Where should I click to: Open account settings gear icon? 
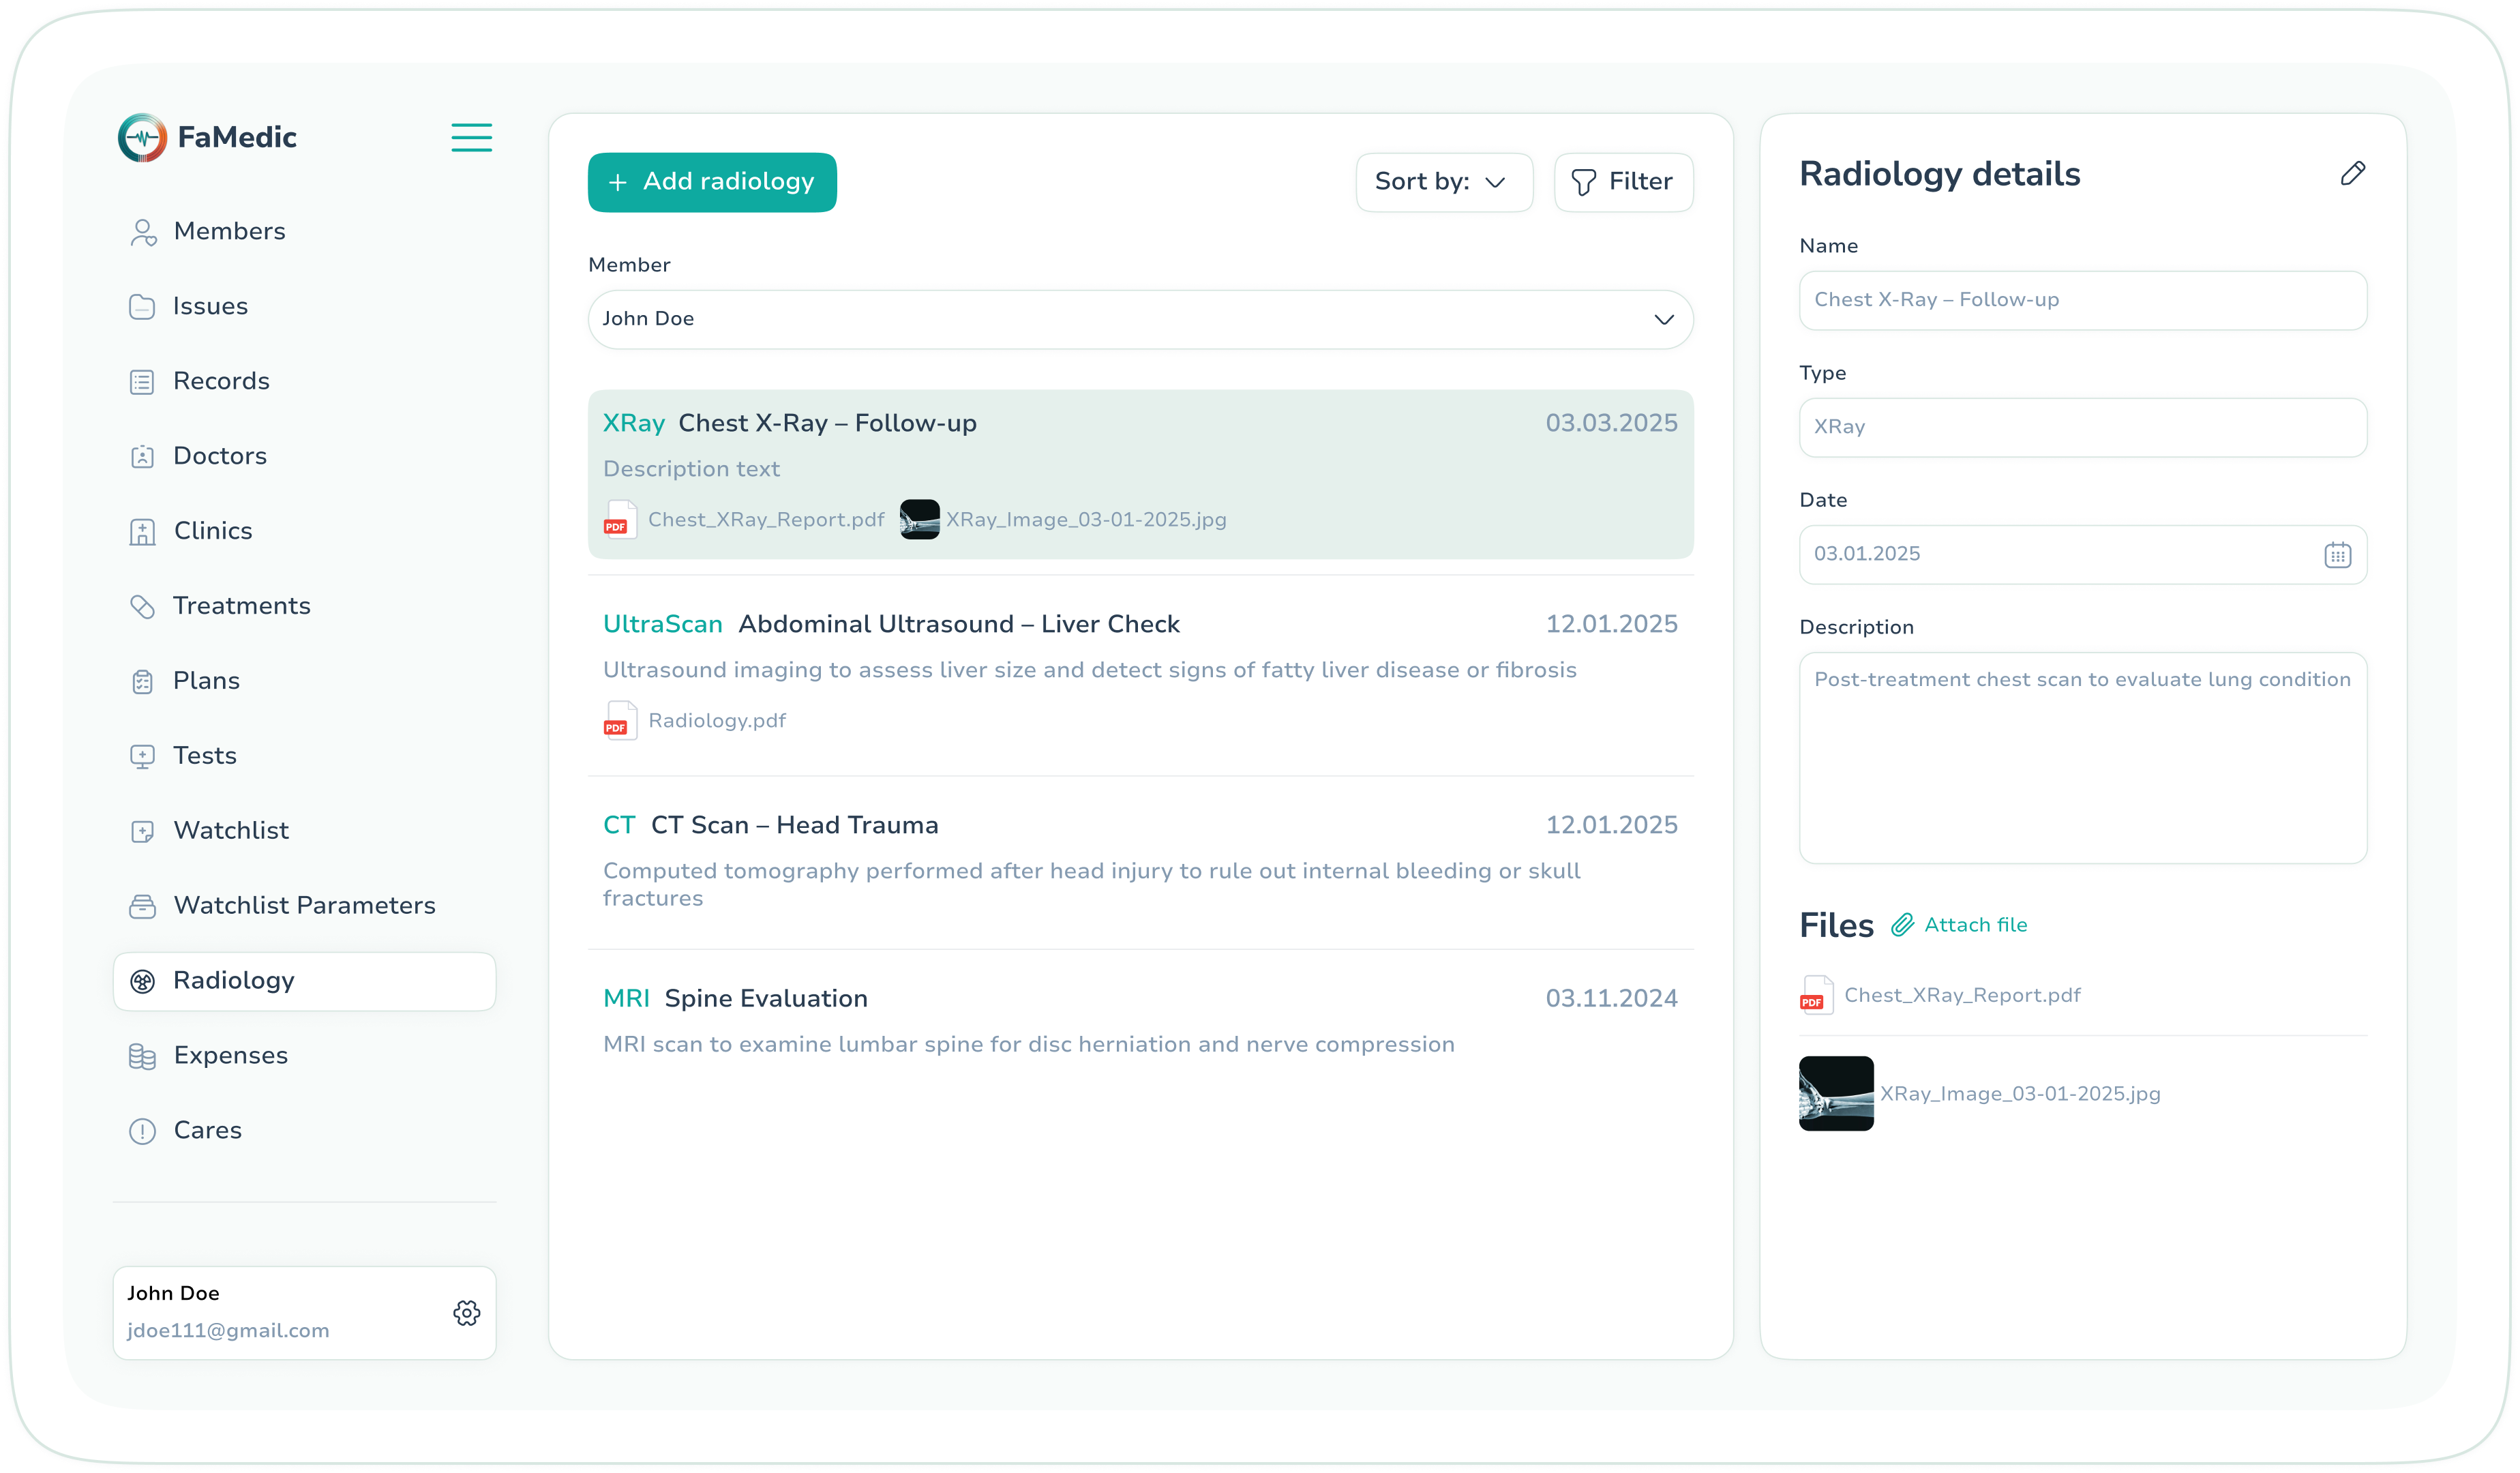pyautogui.click(x=466, y=1313)
